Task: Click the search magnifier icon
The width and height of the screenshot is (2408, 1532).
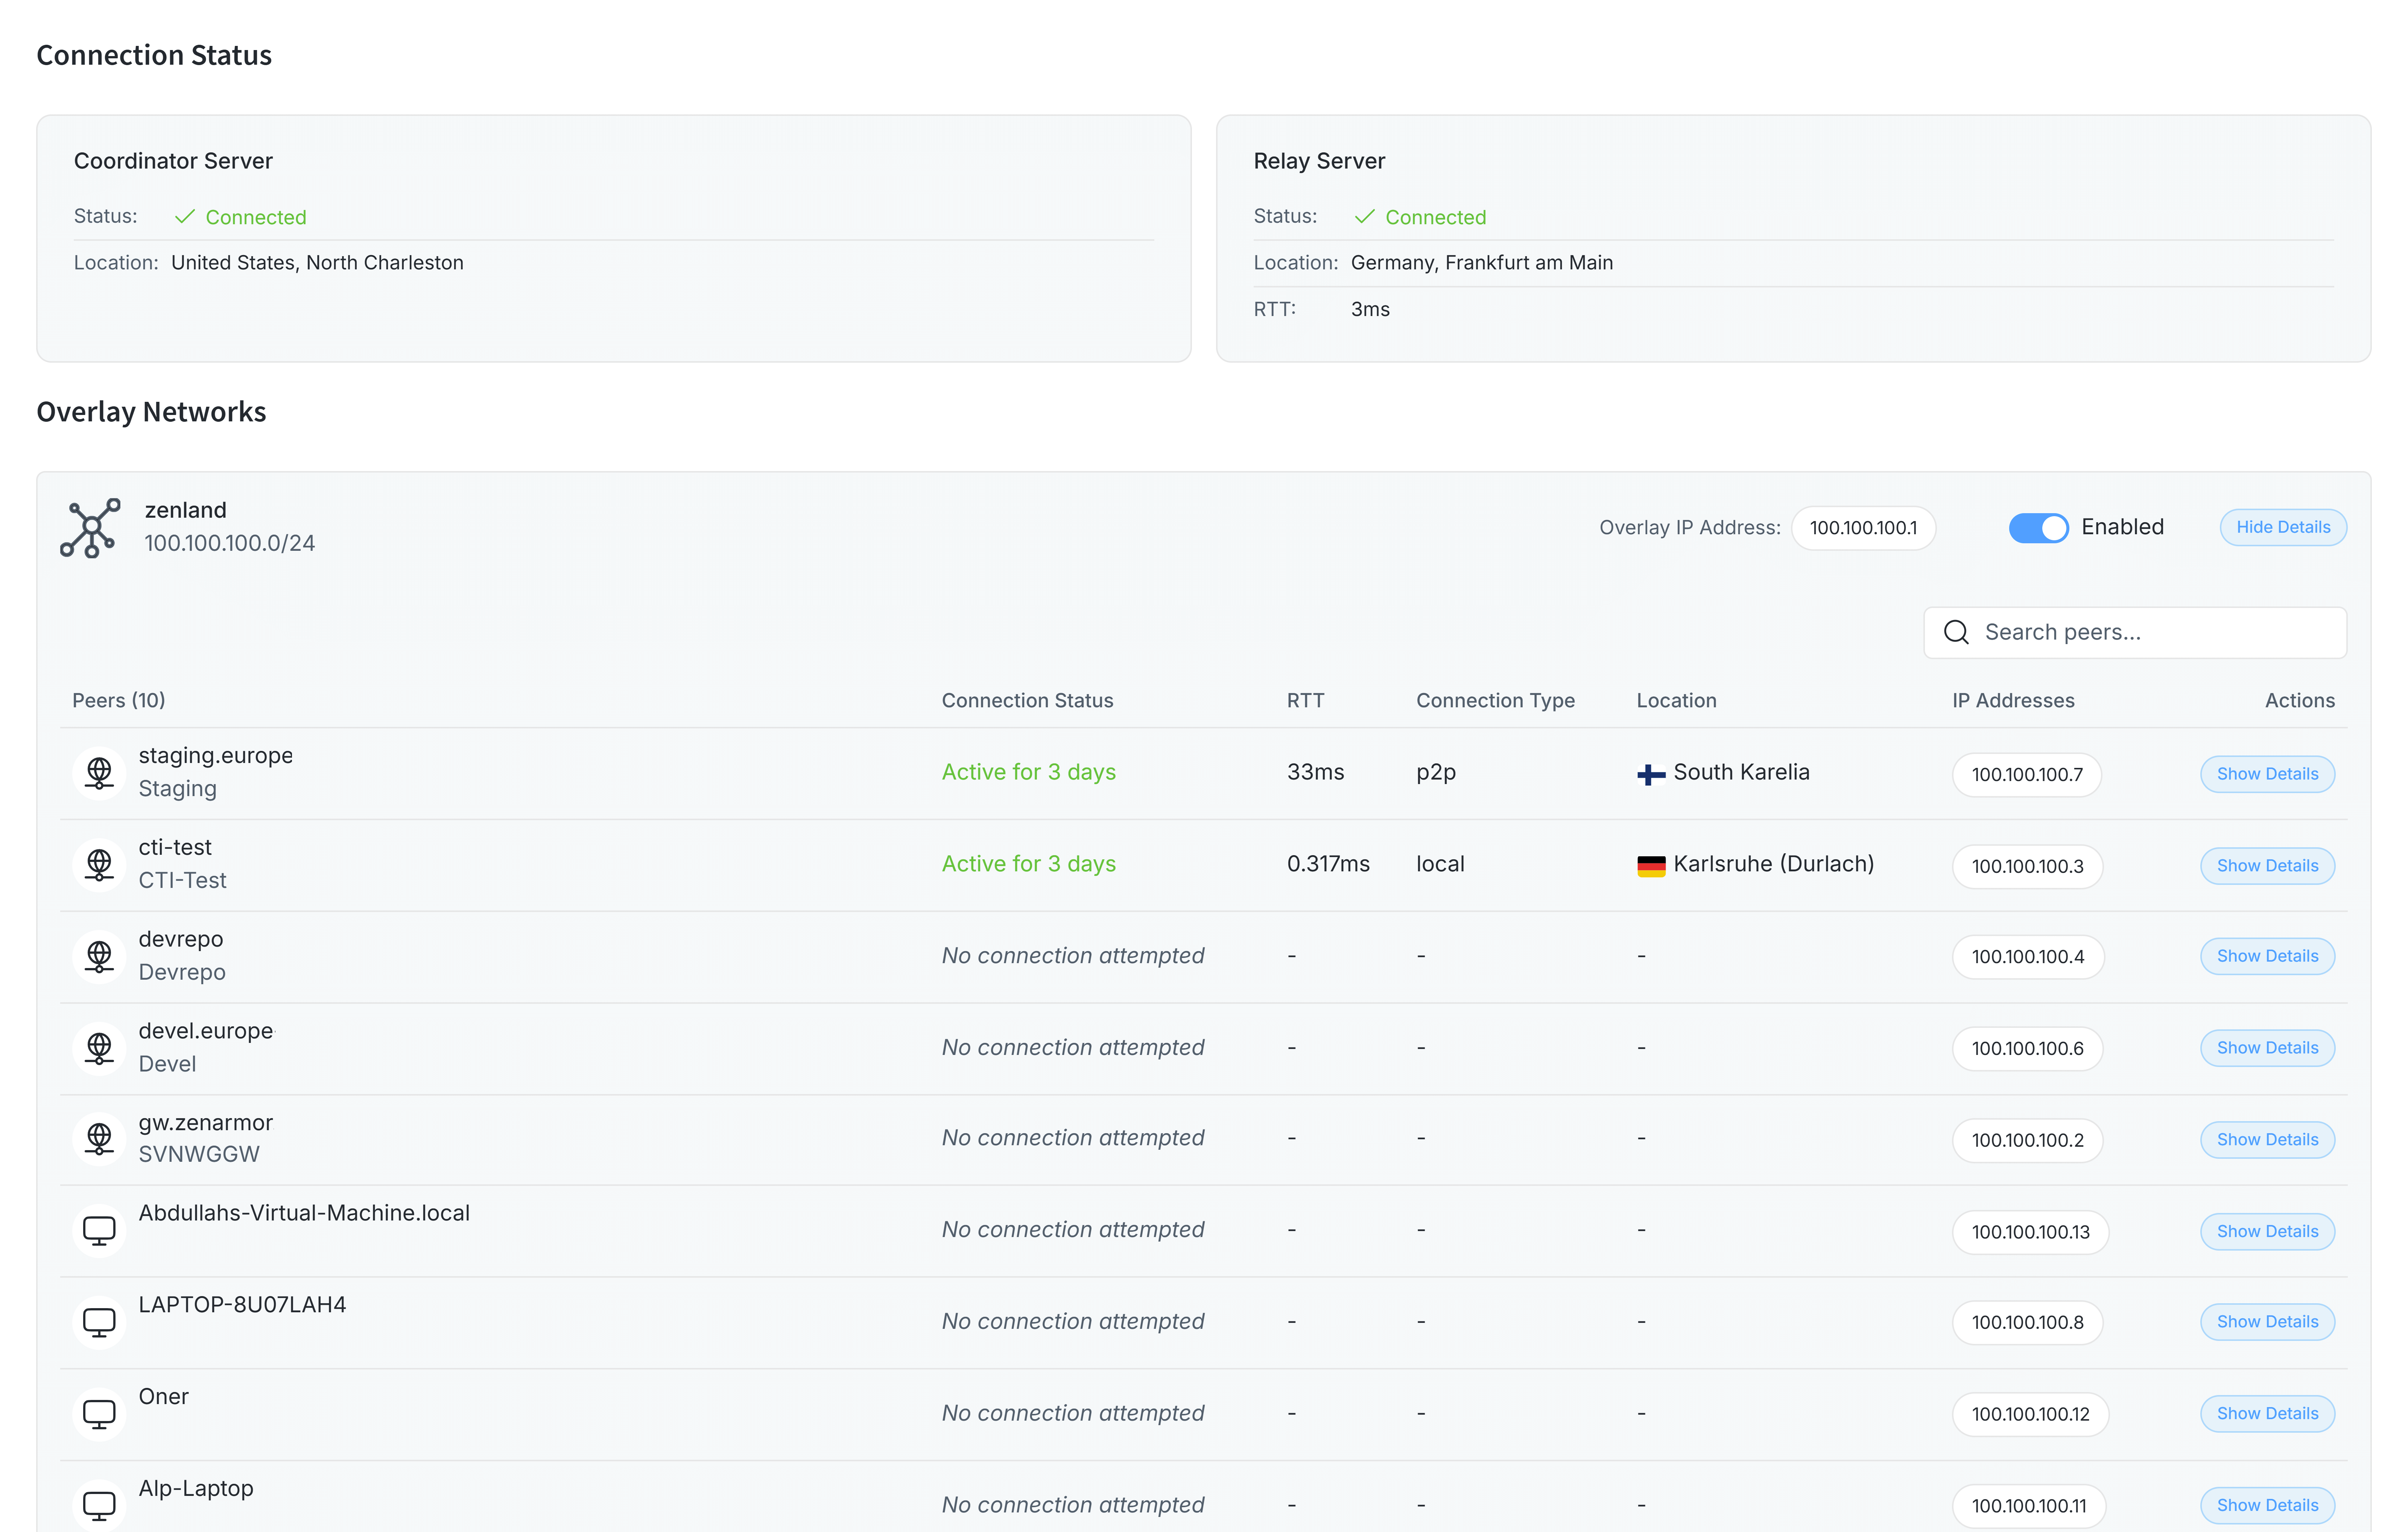Action: (x=1957, y=632)
